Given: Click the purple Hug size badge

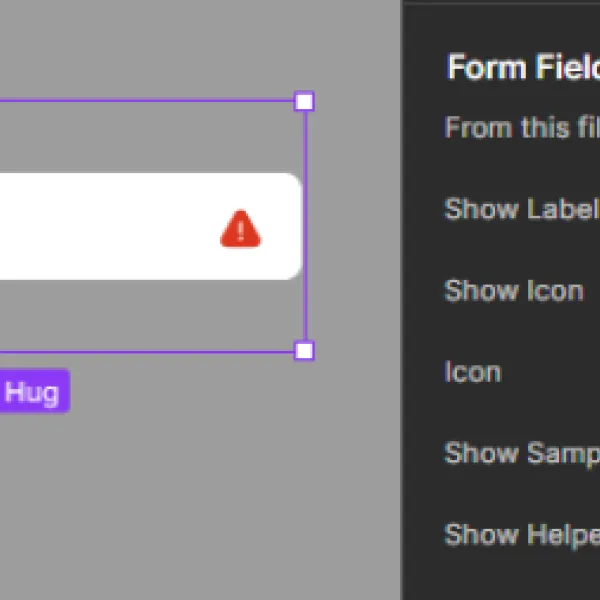Looking at the screenshot, I should [x=33, y=391].
